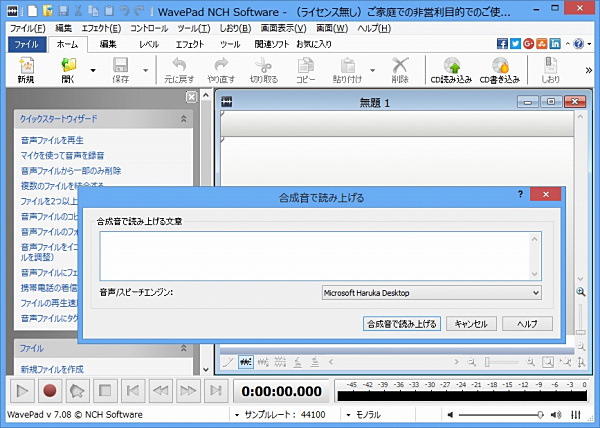
Task: Click the Play transport button
Action: pos(22,391)
